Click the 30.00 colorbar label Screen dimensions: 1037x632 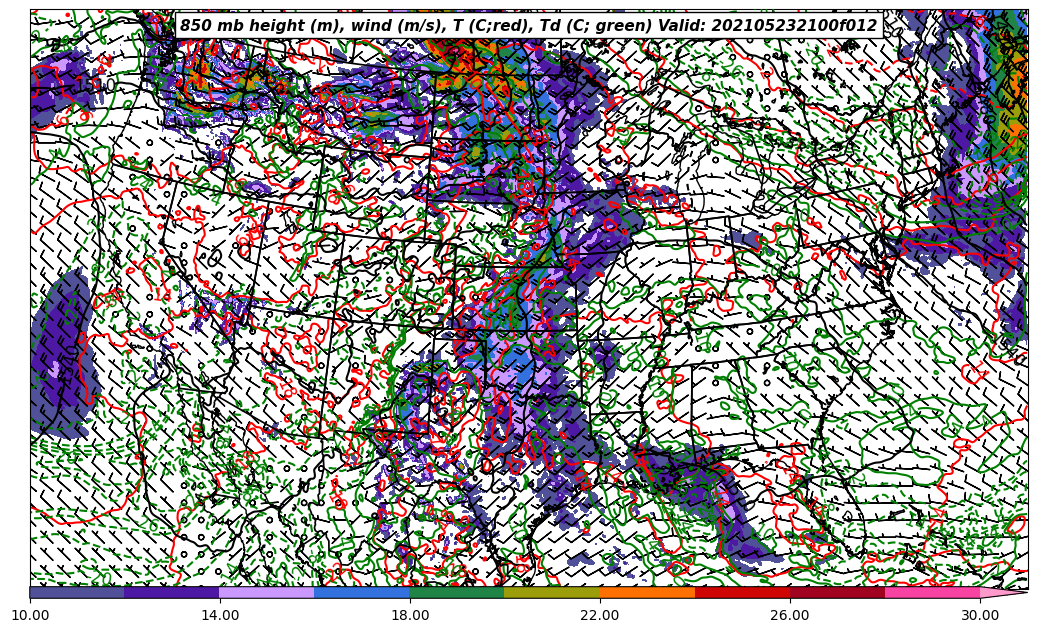pos(980,615)
